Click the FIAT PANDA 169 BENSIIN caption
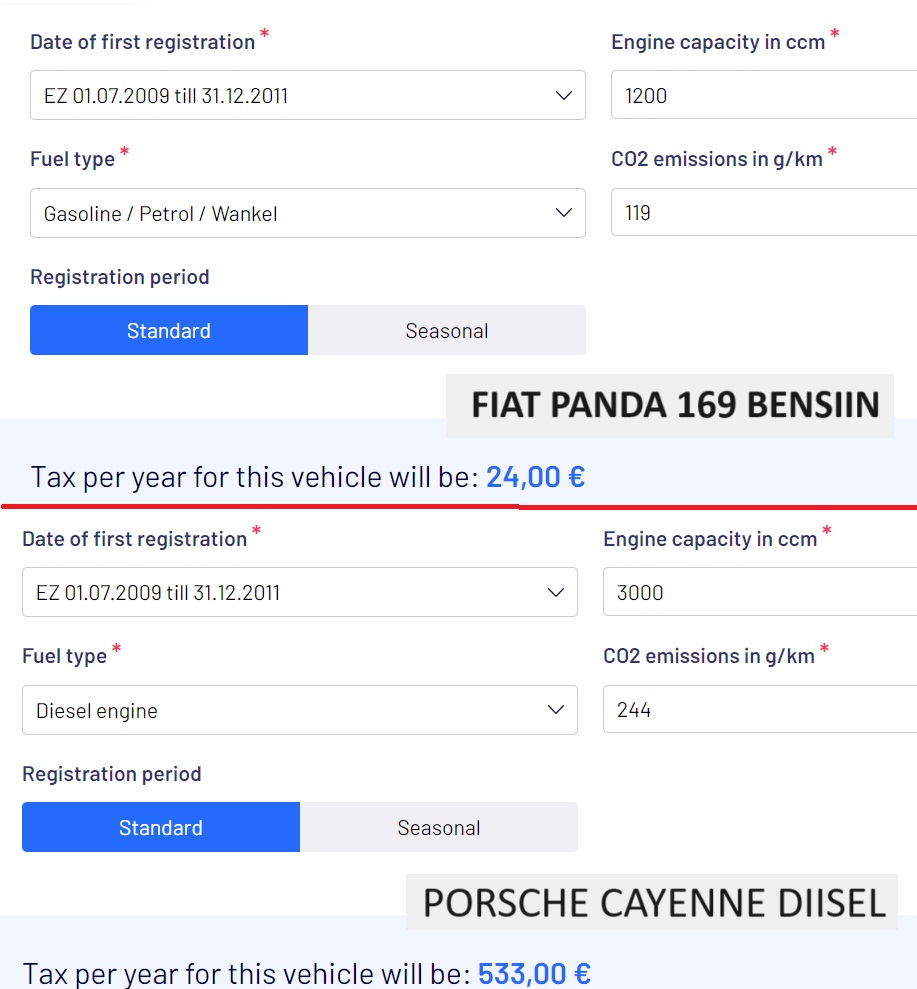This screenshot has width=917, height=989. point(674,405)
